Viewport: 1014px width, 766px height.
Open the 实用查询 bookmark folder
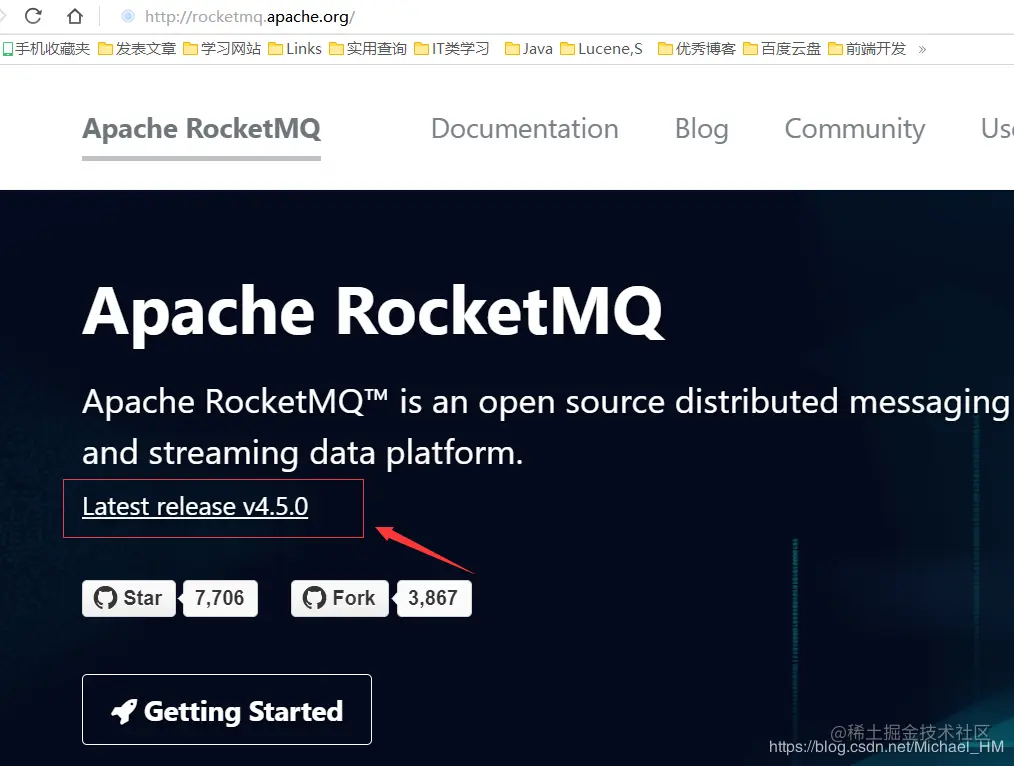click(367, 49)
